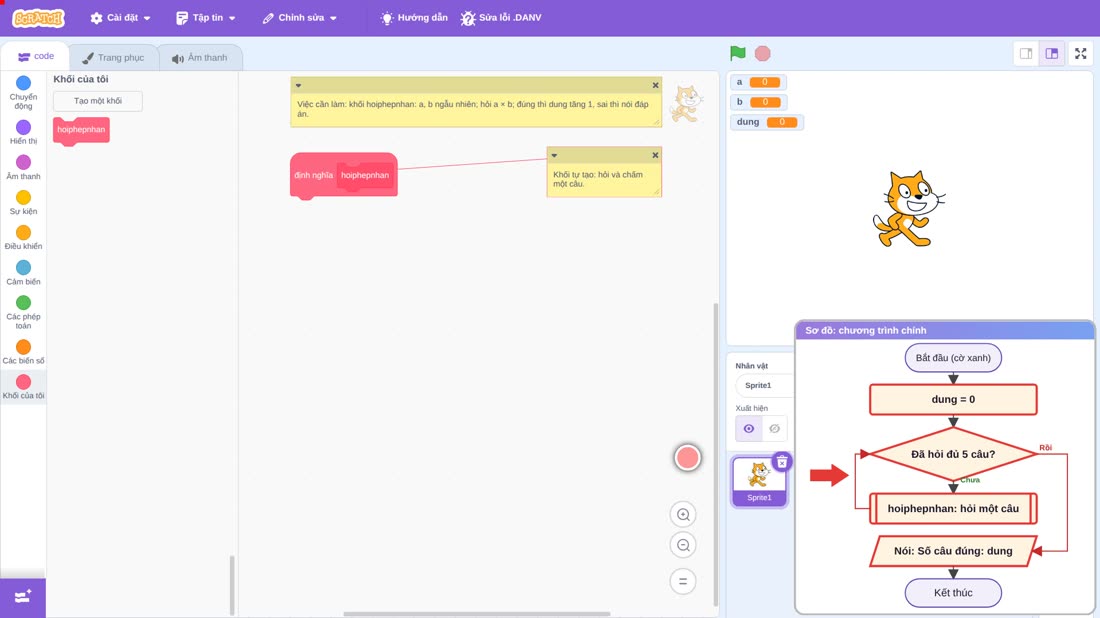Click the Tạo một khối button
Screen dimensions: 1100x618
pos(98,101)
